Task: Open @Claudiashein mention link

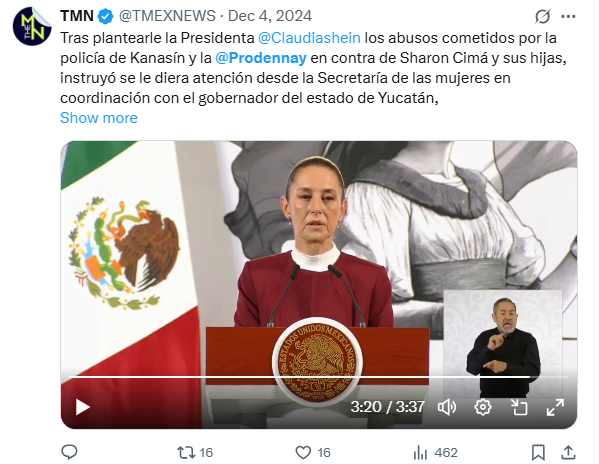Action: pyautogui.click(x=309, y=38)
